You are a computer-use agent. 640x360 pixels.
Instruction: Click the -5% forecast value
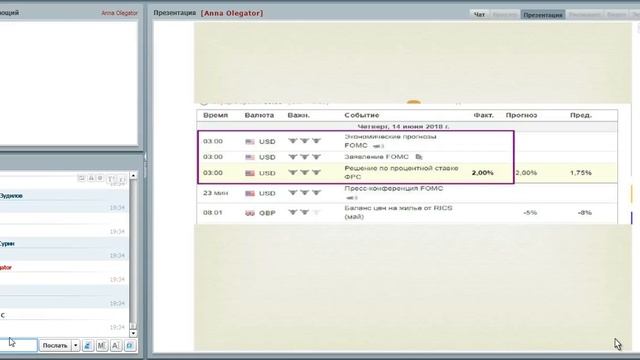click(530, 213)
